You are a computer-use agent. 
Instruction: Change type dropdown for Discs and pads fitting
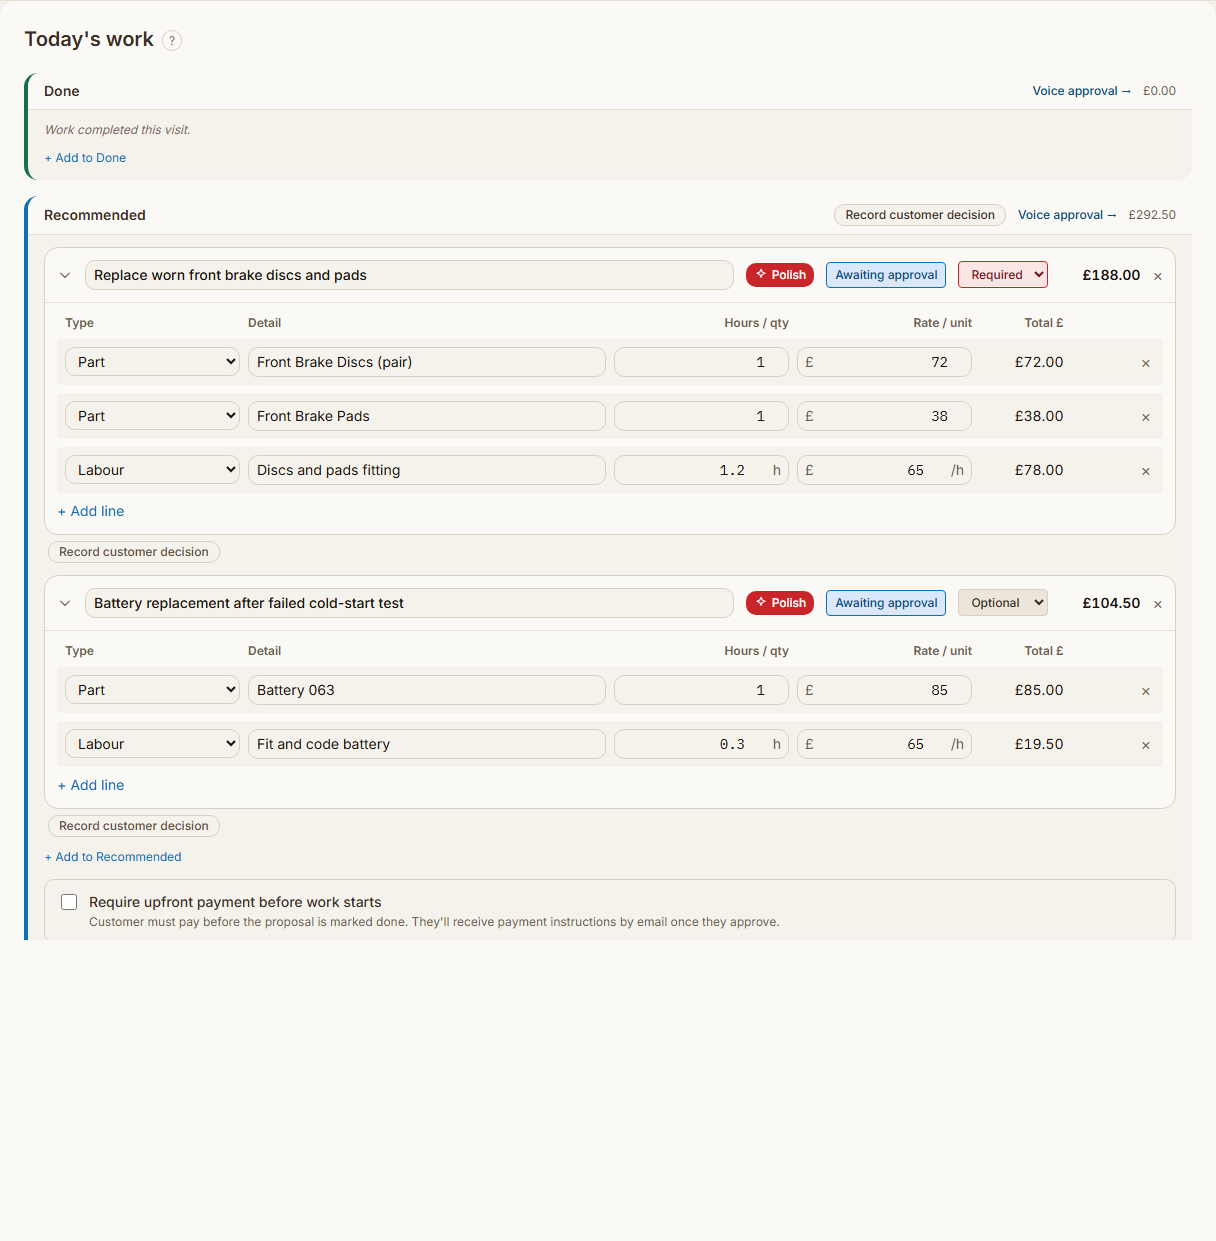(153, 470)
